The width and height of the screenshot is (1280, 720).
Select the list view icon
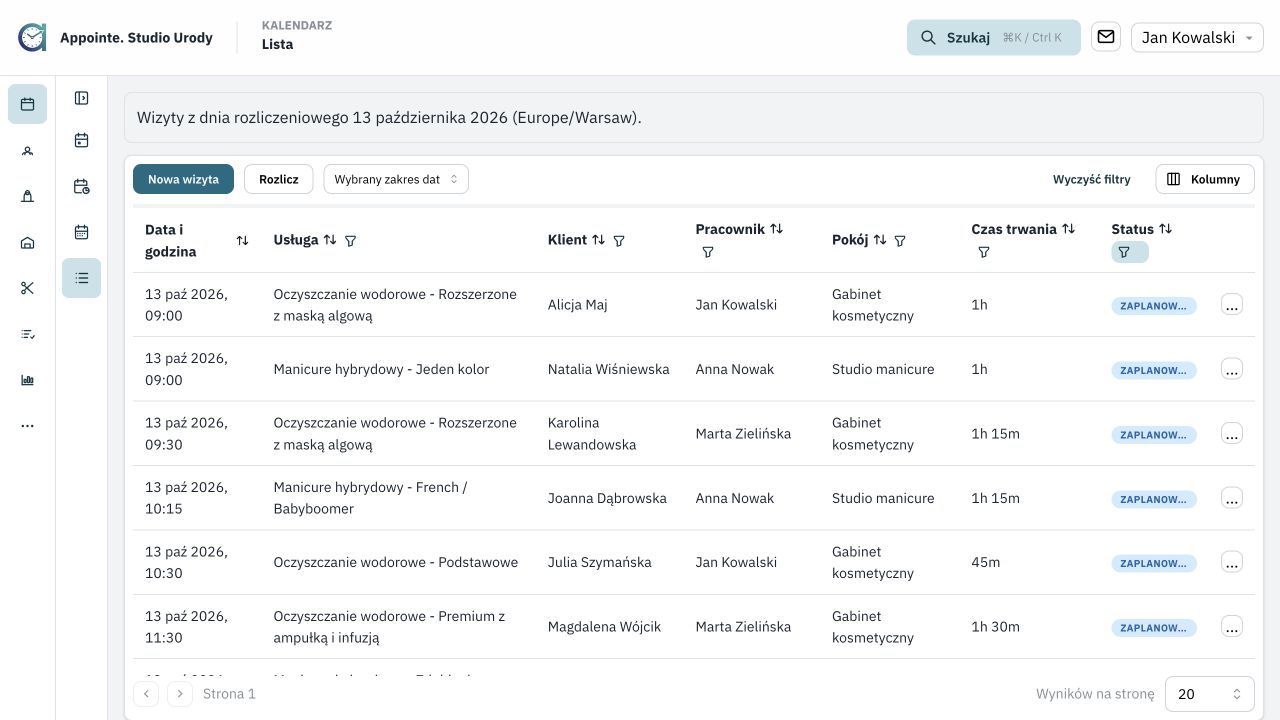82,278
